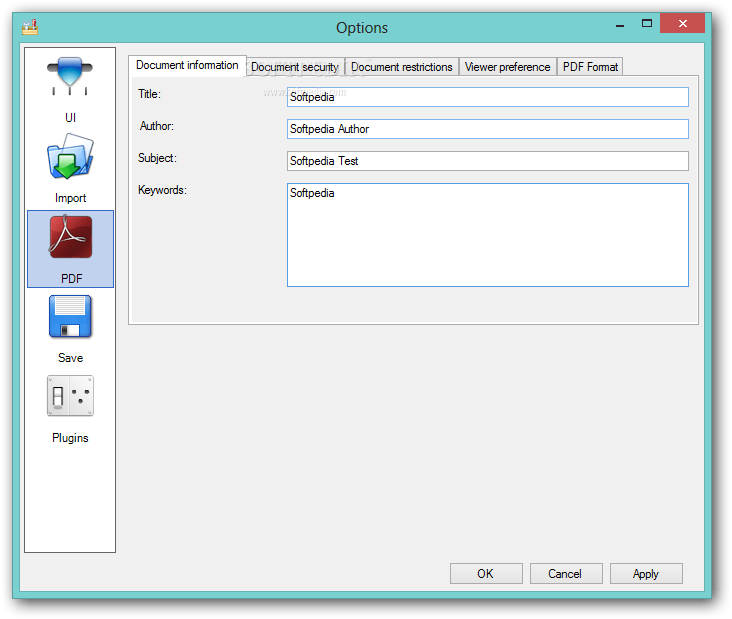Switch to PDF Format tab

(590, 67)
